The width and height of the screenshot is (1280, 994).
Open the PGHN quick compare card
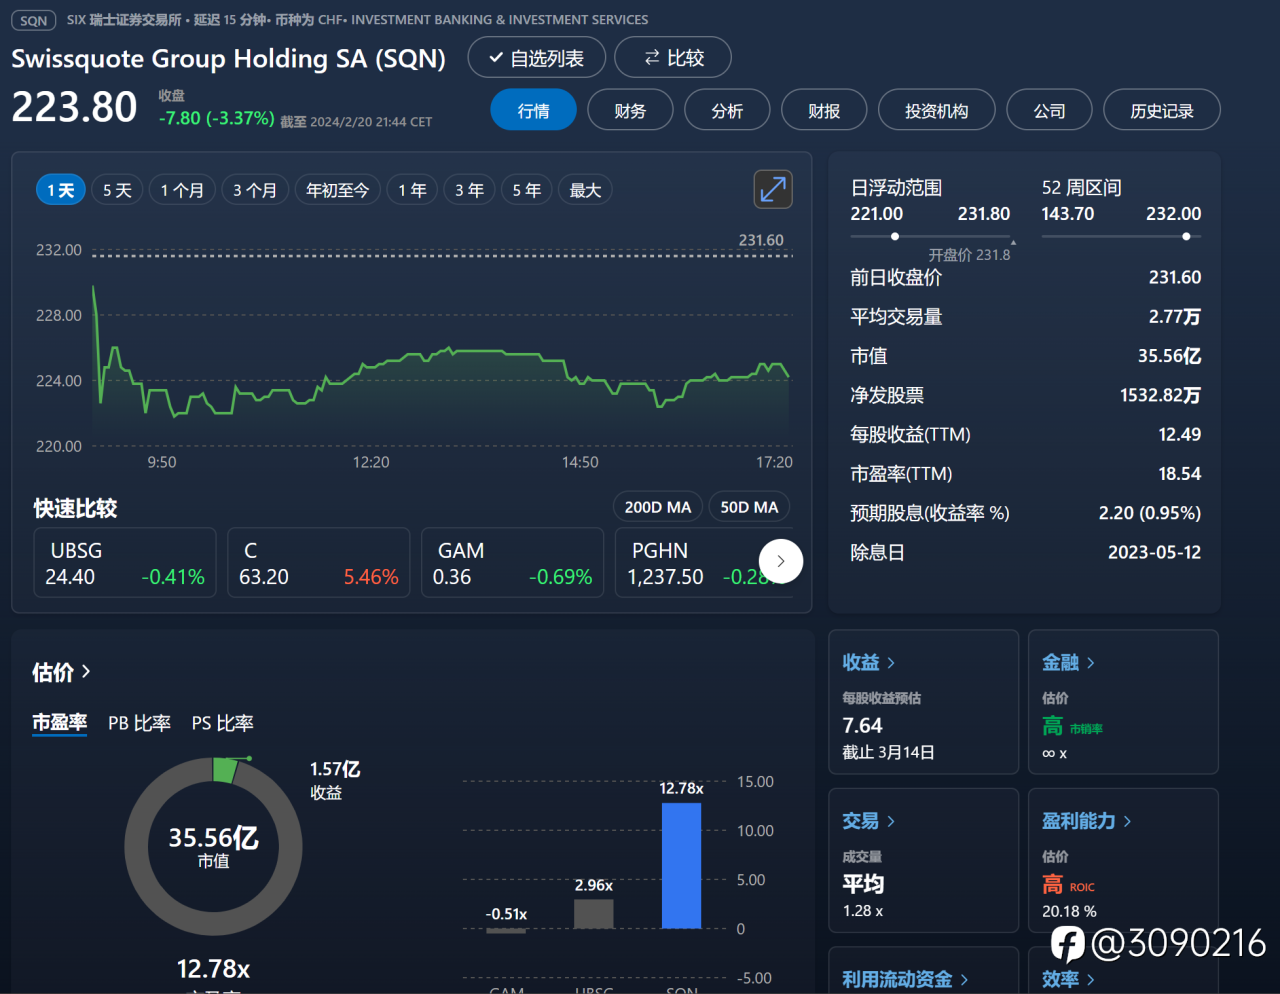pyautogui.click(x=704, y=563)
